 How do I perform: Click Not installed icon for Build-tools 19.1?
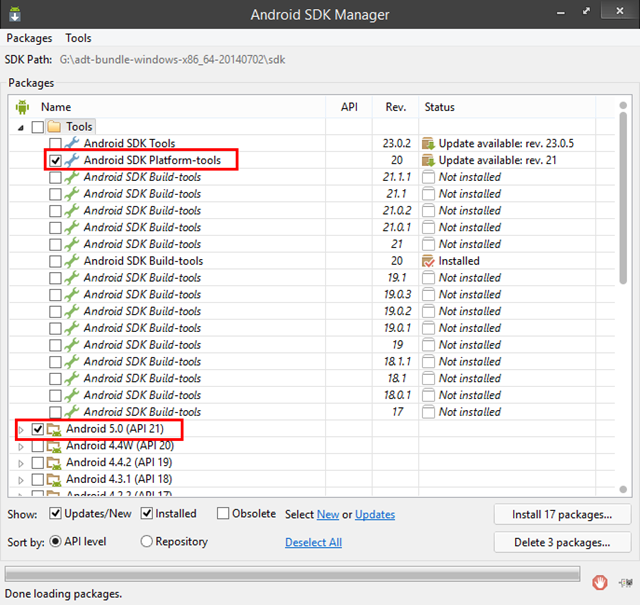428,278
